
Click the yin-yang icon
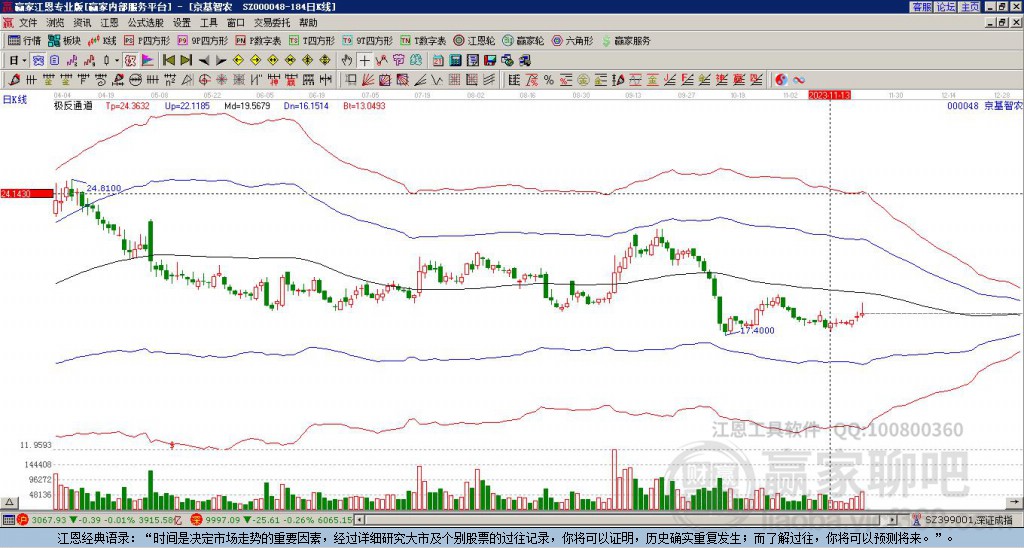coord(781,80)
